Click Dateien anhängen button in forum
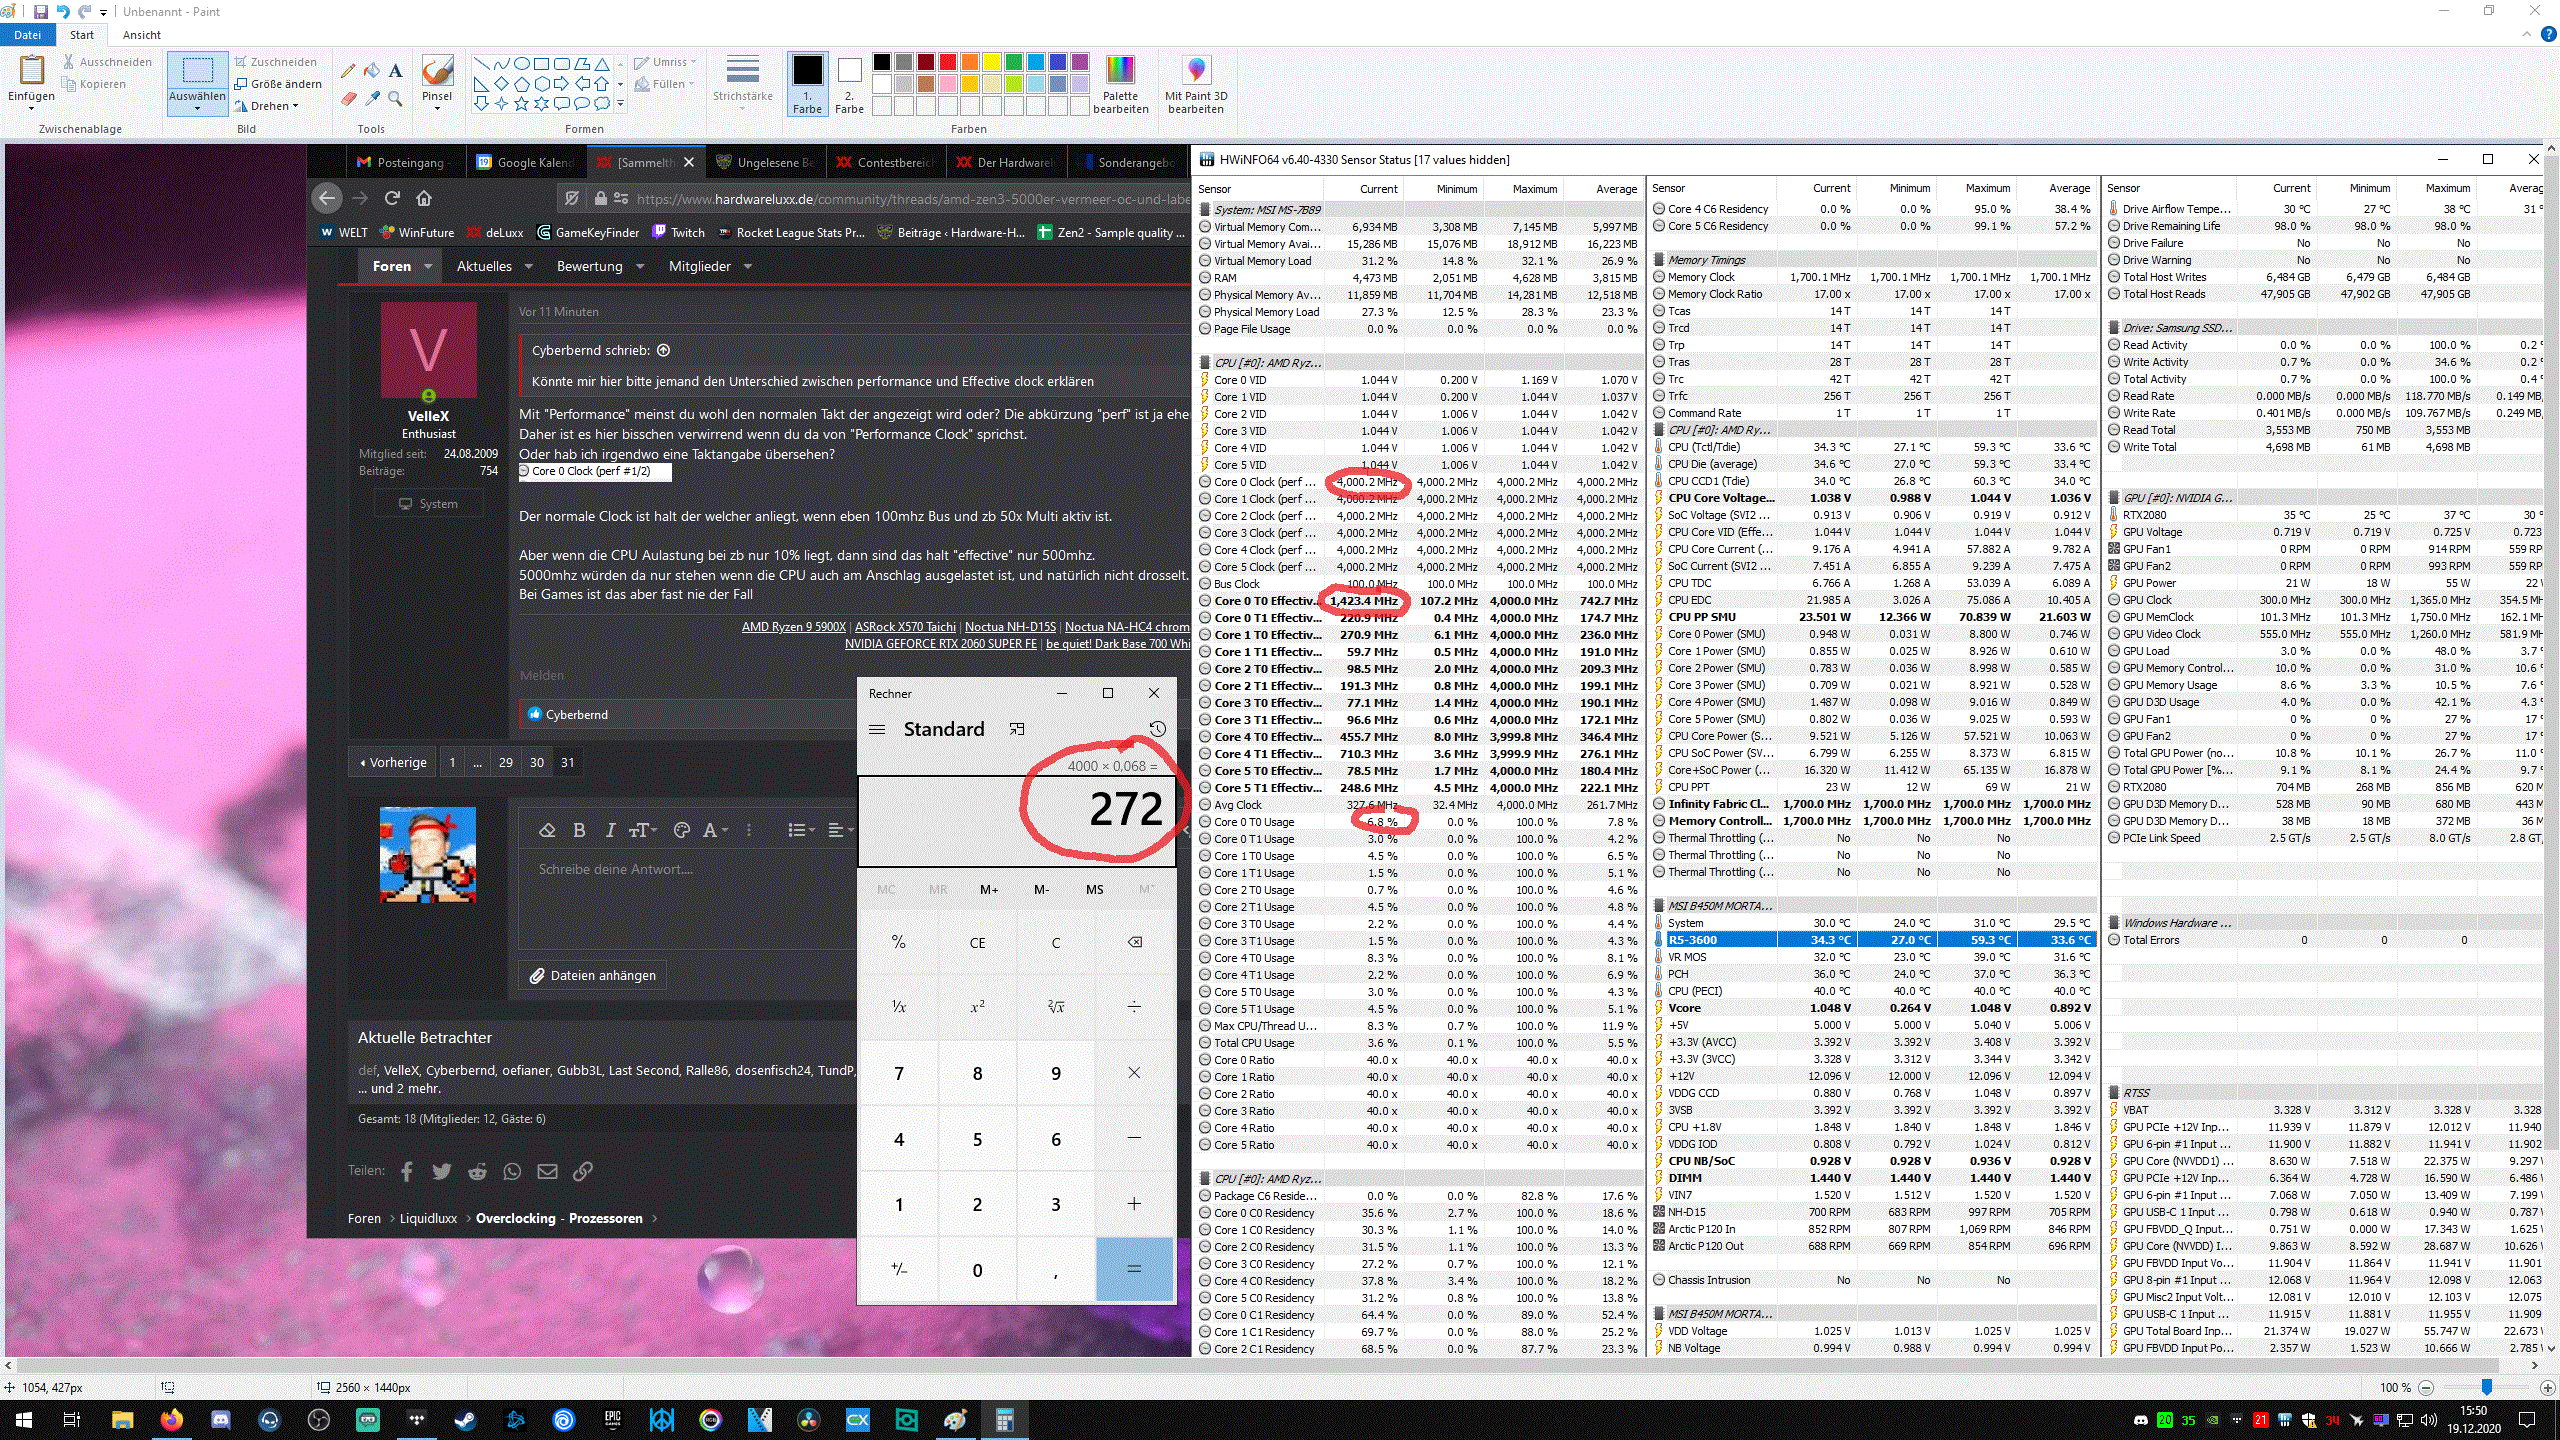 tap(593, 975)
